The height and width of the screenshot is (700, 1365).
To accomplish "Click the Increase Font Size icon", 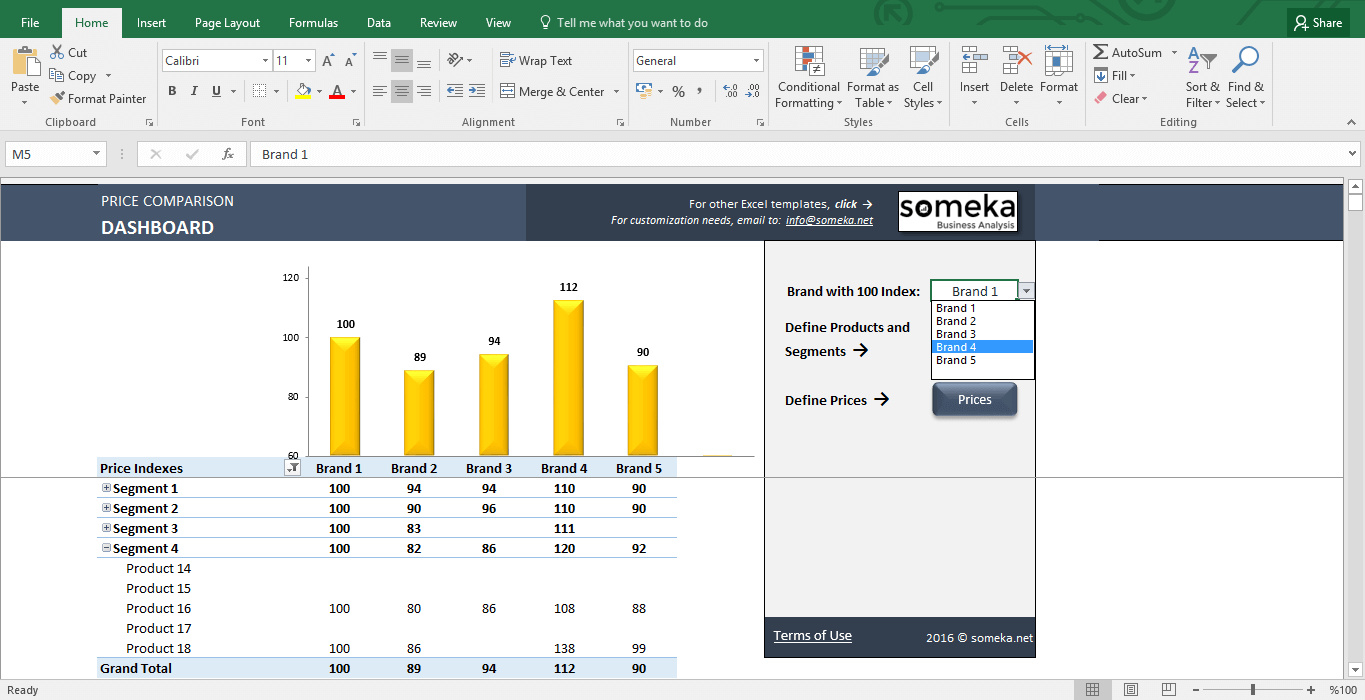I will [328, 61].
